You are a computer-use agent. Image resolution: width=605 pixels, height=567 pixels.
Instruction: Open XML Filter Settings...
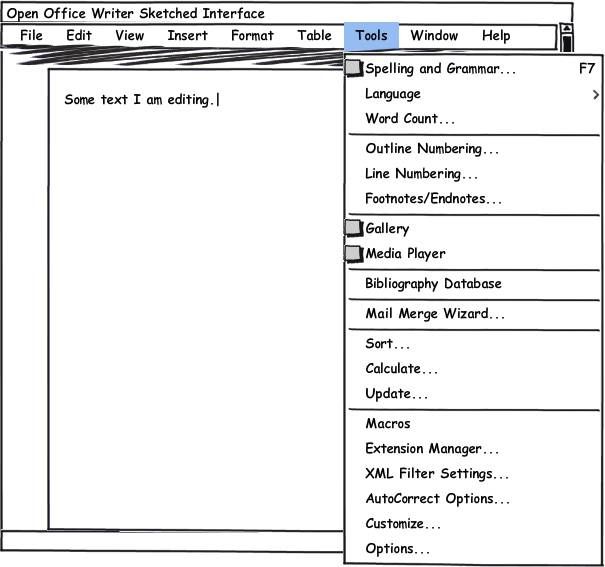point(473,474)
